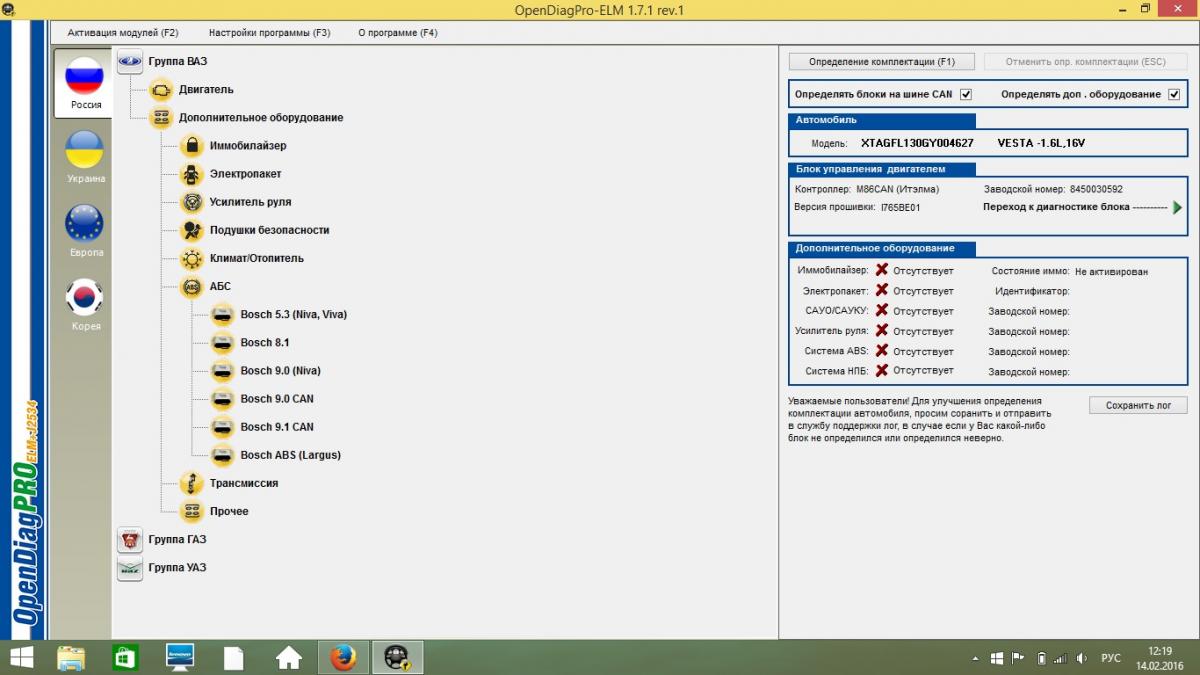
Task: Click the volume speaker icon in system tray
Action: [1081, 658]
